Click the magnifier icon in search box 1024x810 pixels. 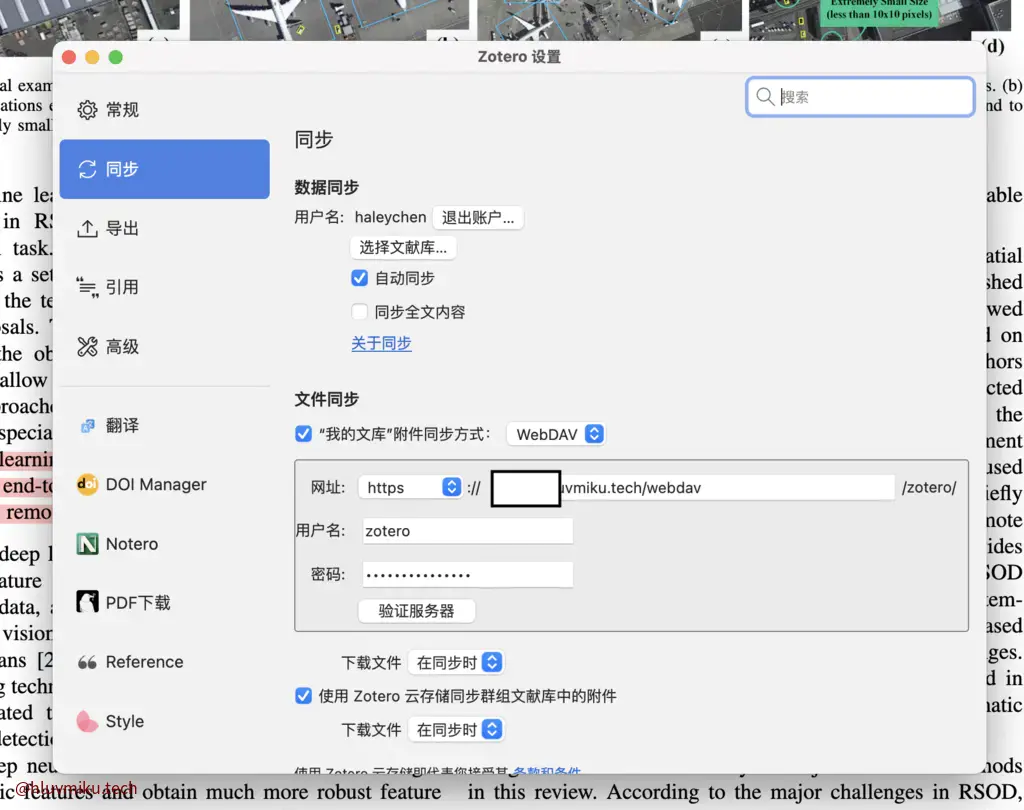pos(765,97)
